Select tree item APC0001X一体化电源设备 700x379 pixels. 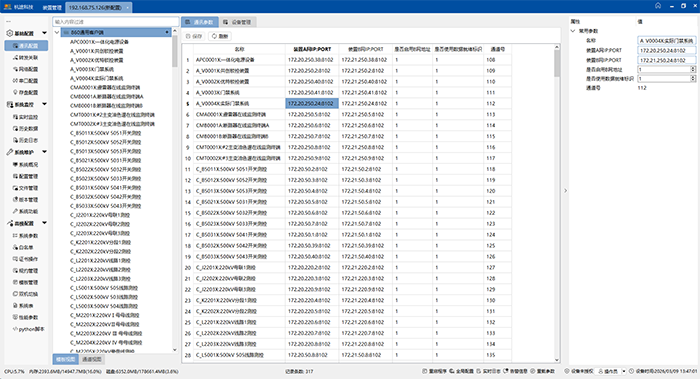click(x=99, y=42)
